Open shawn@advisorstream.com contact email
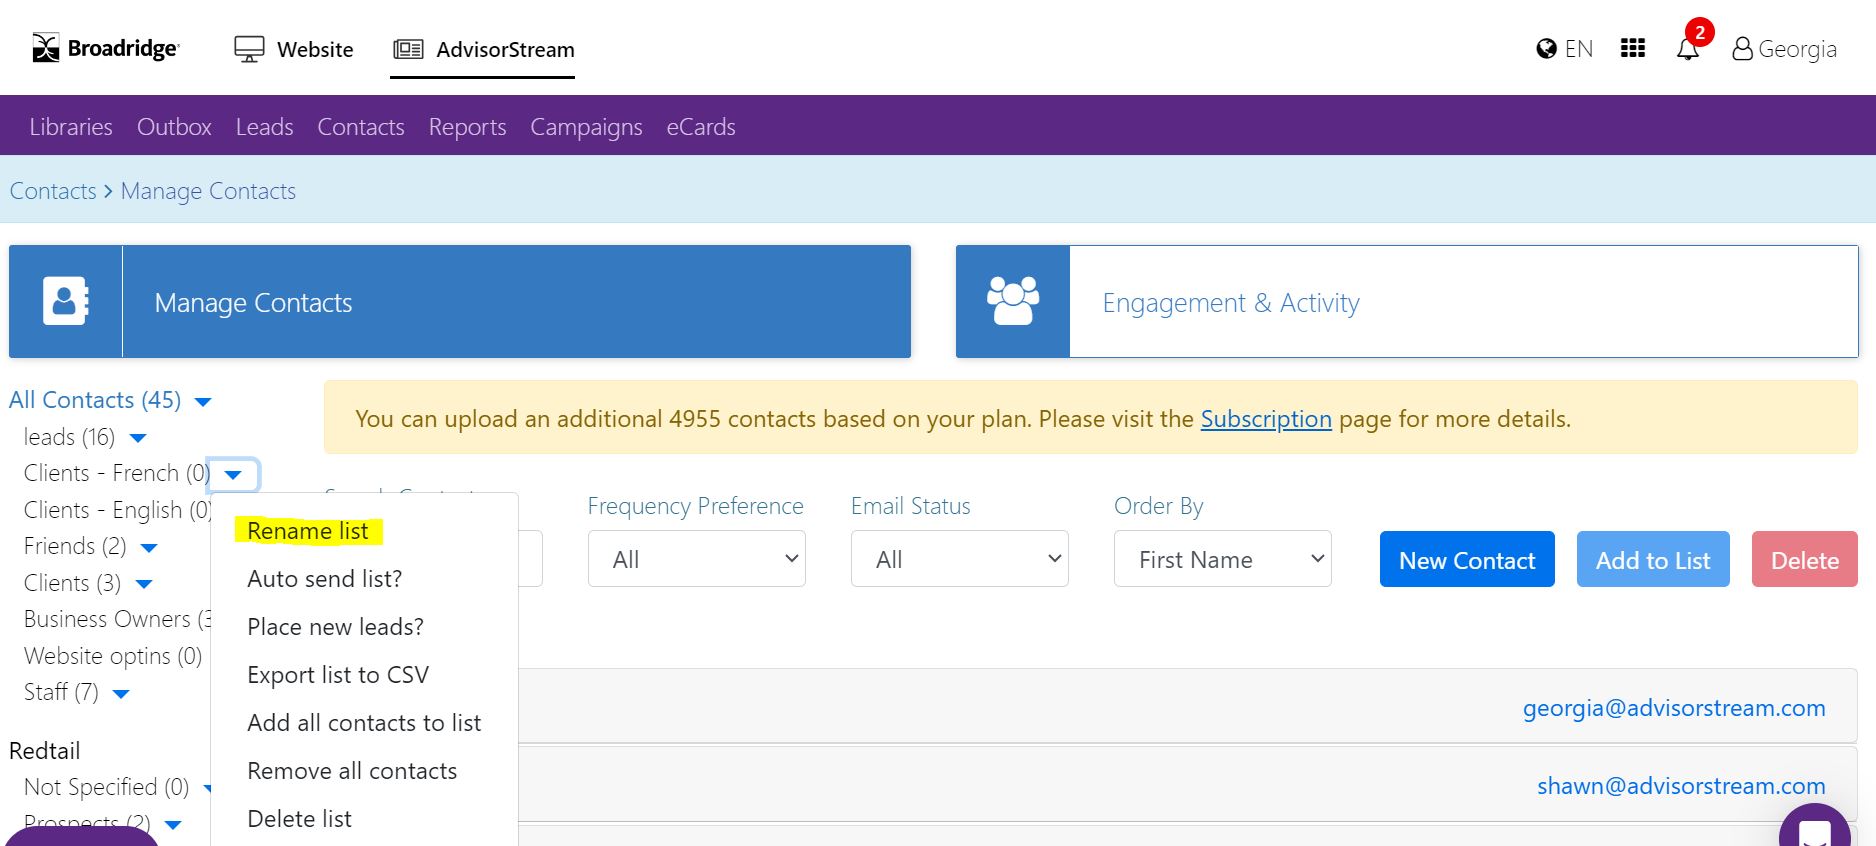The image size is (1876, 846). (1681, 786)
